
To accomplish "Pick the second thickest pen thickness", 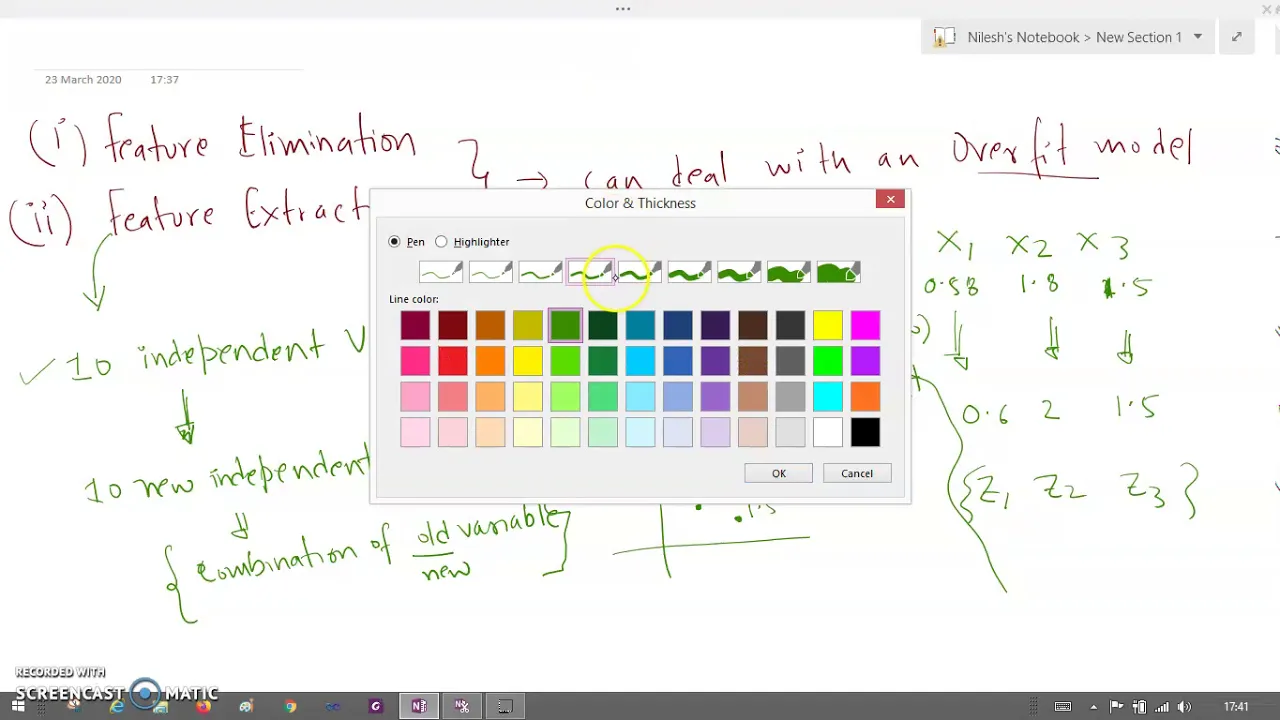I will [789, 272].
